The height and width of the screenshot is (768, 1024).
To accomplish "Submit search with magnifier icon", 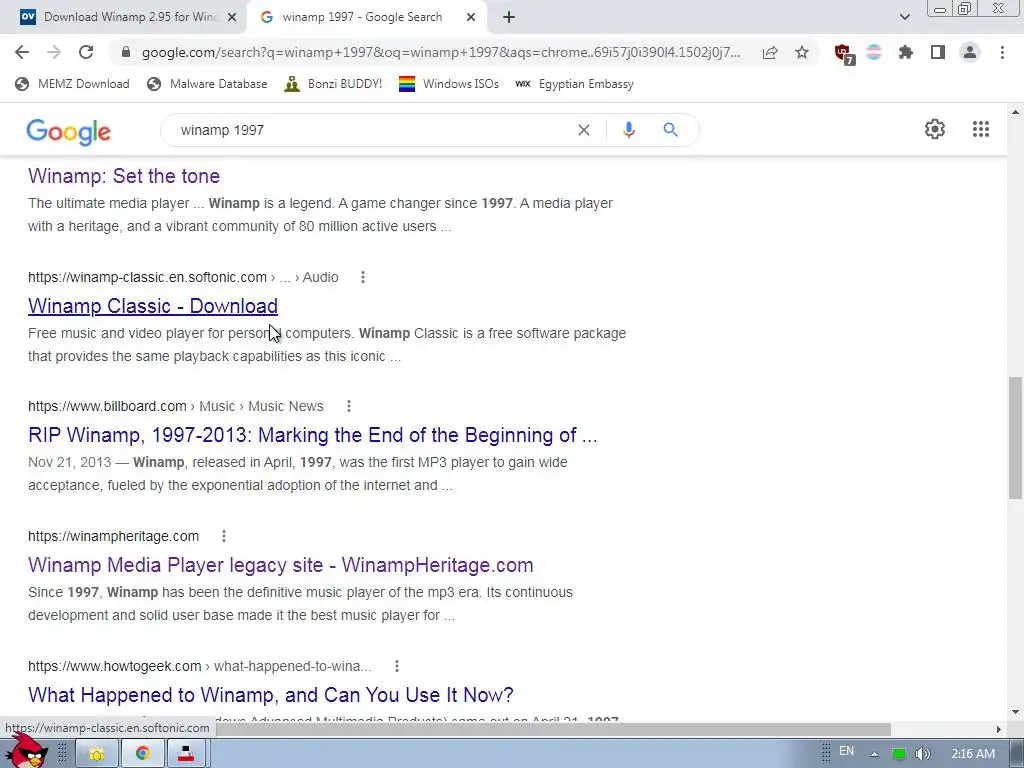I will pos(670,130).
